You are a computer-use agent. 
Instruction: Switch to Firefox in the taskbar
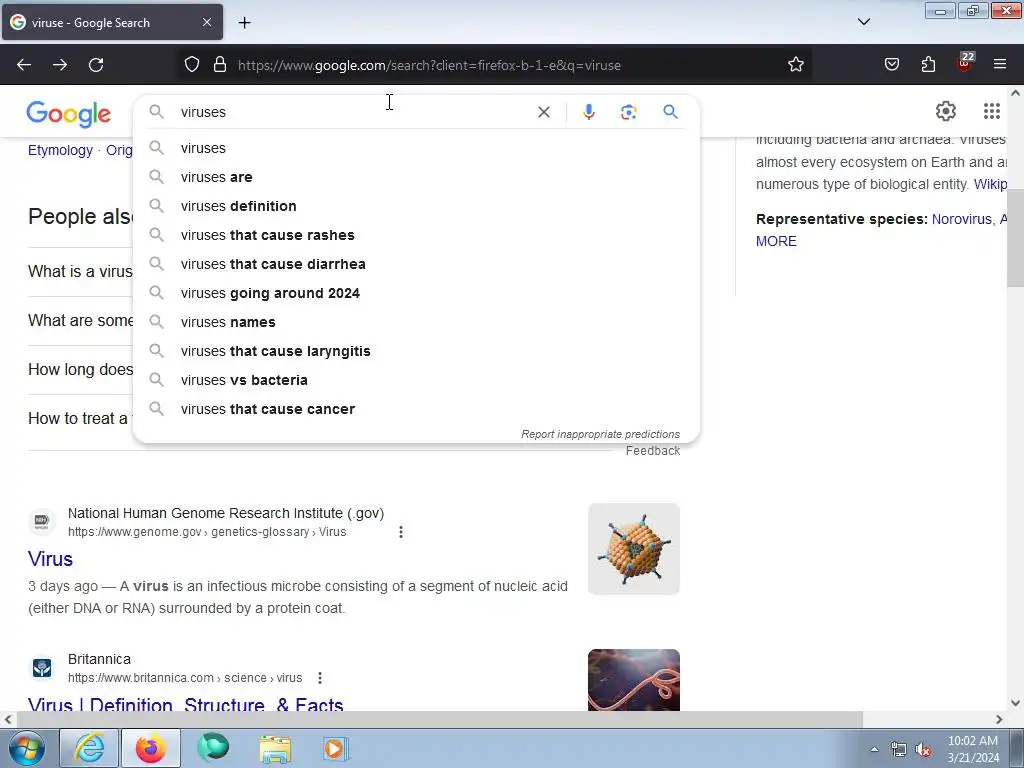(x=150, y=748)
